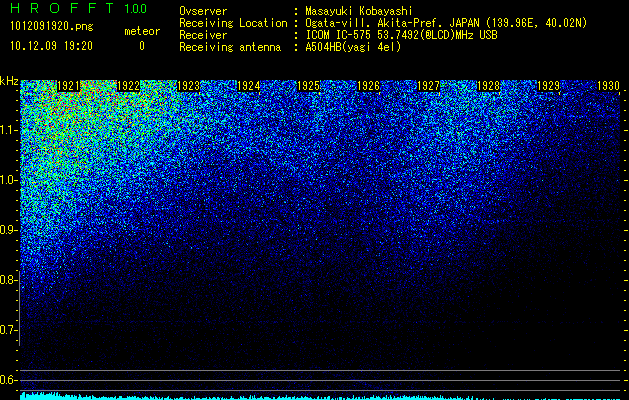The image size is (629, 400).
Task: Click the HROFFT title text
Action: [x=62, y=8]
